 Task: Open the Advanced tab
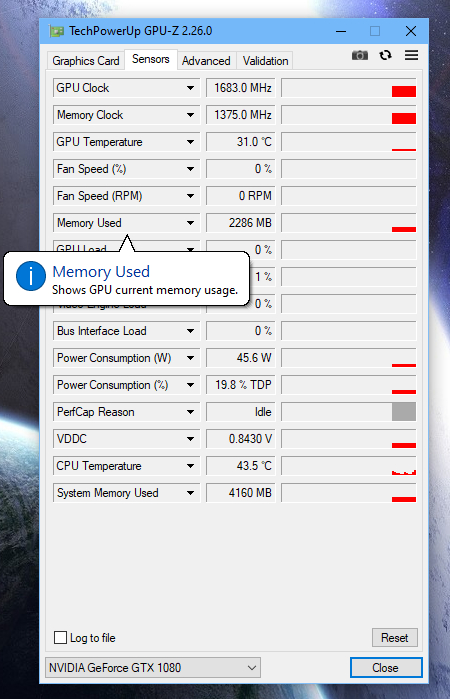[206, 61]
